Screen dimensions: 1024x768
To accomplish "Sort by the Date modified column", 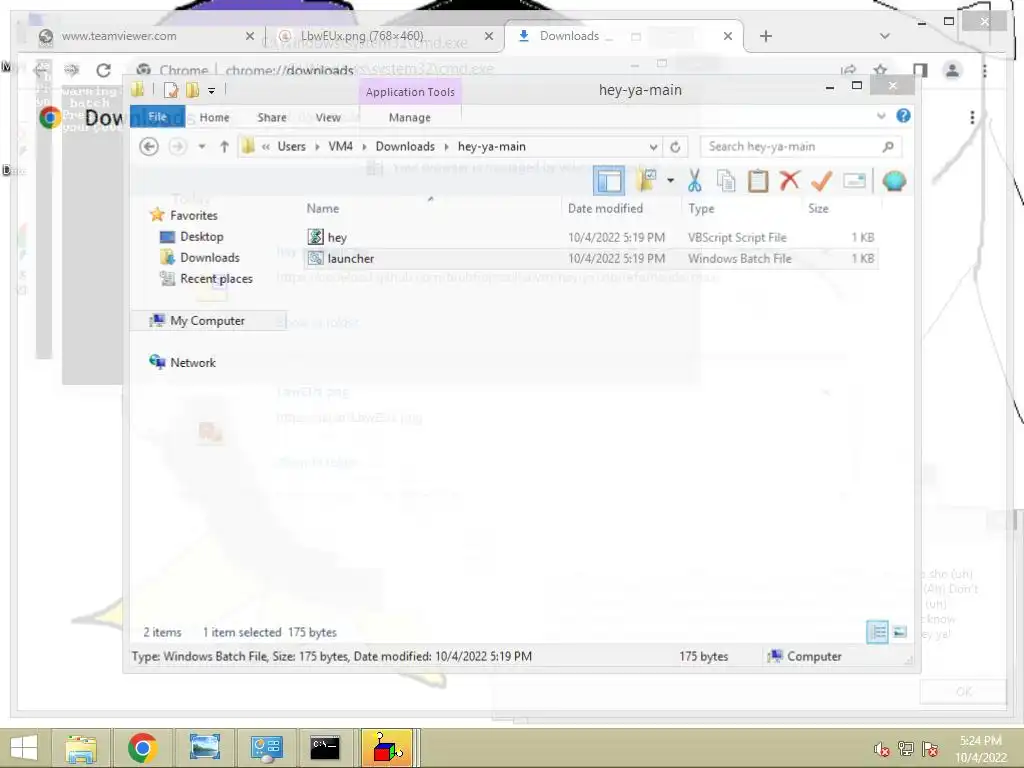I will click(605, 208).
